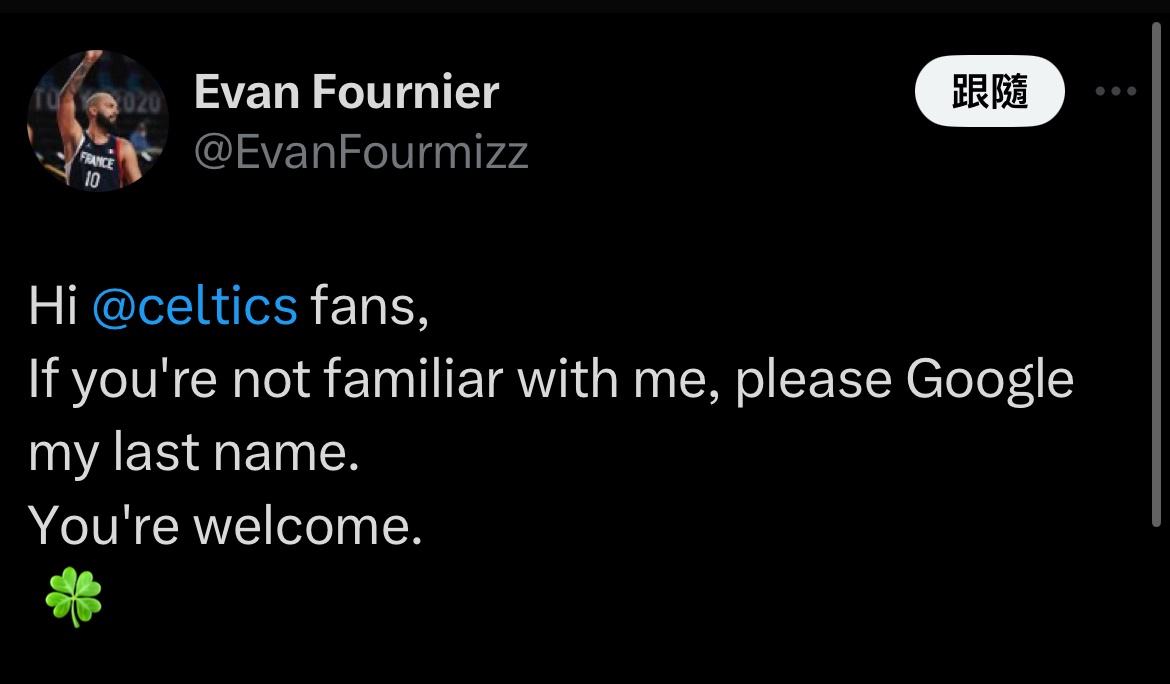This screenshot has height=684, width=1170.
Task: Click the word "Hi" in the tweet
Action: tap(53, 306)
